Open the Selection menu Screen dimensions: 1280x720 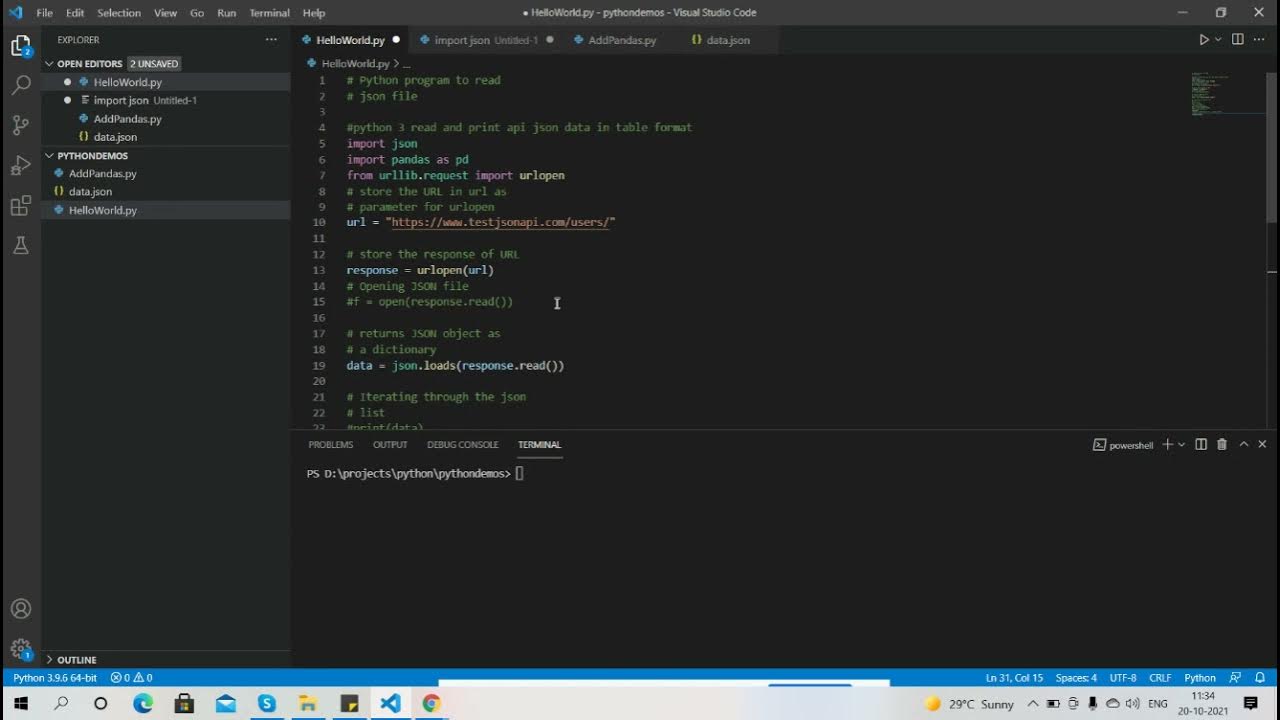click(x=119, y=13)
